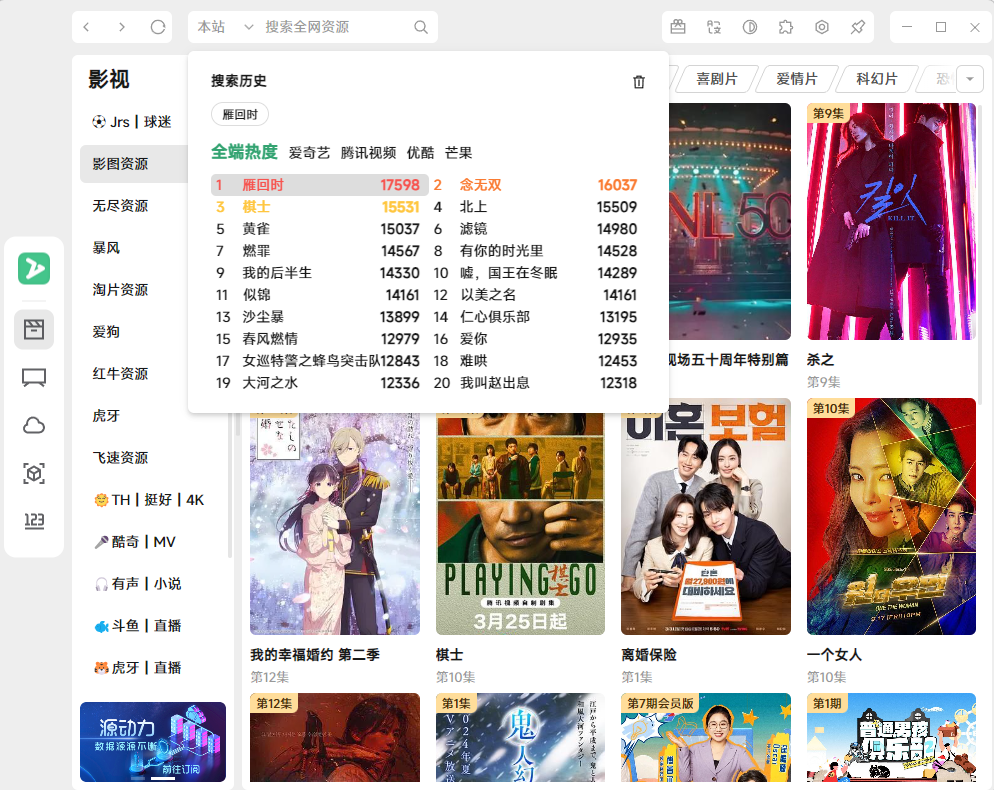Search hot item 有你的时光里
Screen dimensions: 994x790
click(536, 251)
